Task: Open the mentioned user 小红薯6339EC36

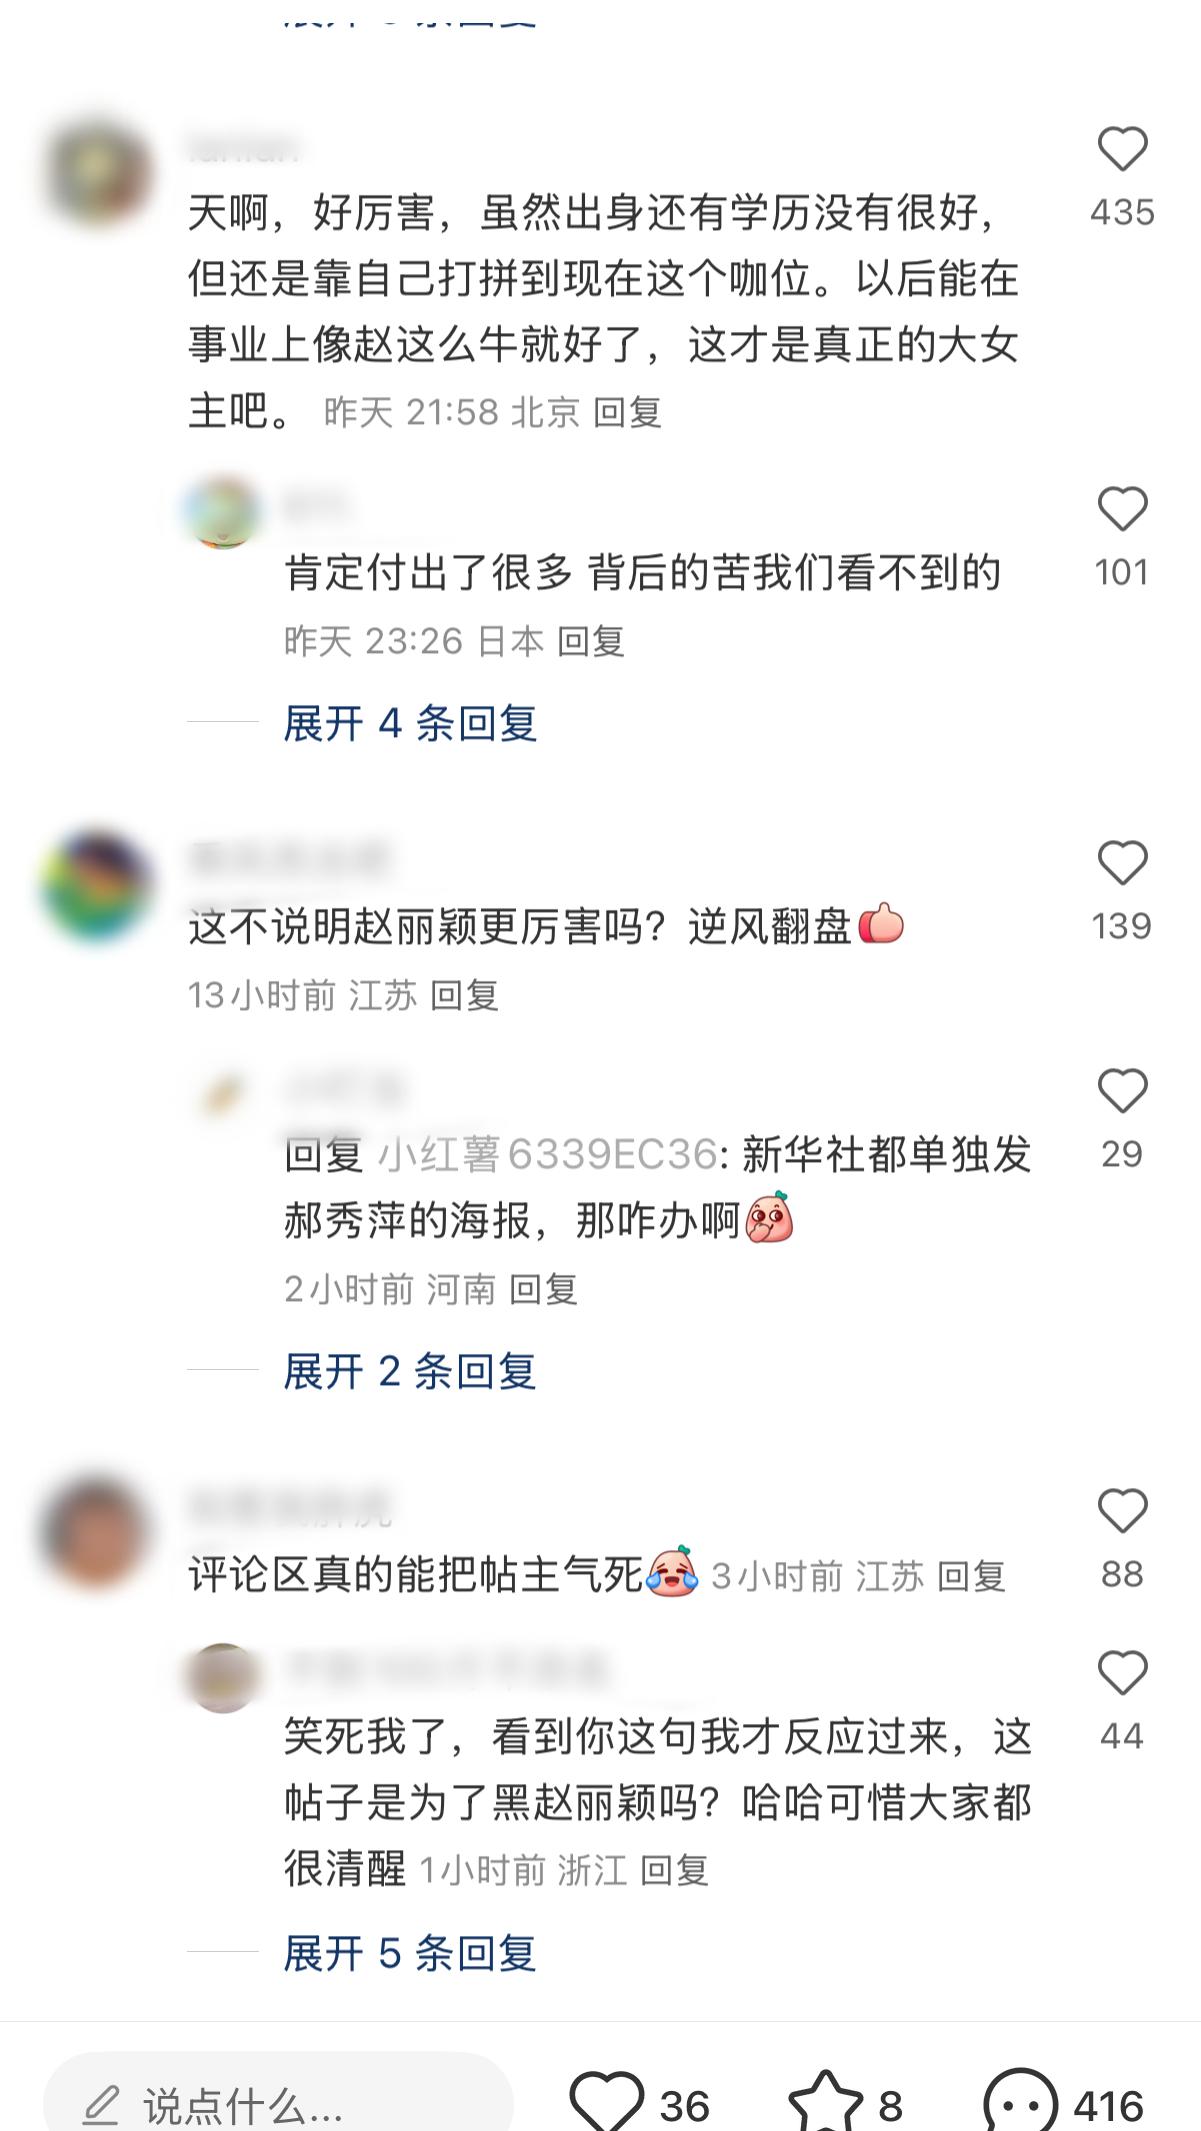Action: pyautogui.click(x=547, y=1155)
